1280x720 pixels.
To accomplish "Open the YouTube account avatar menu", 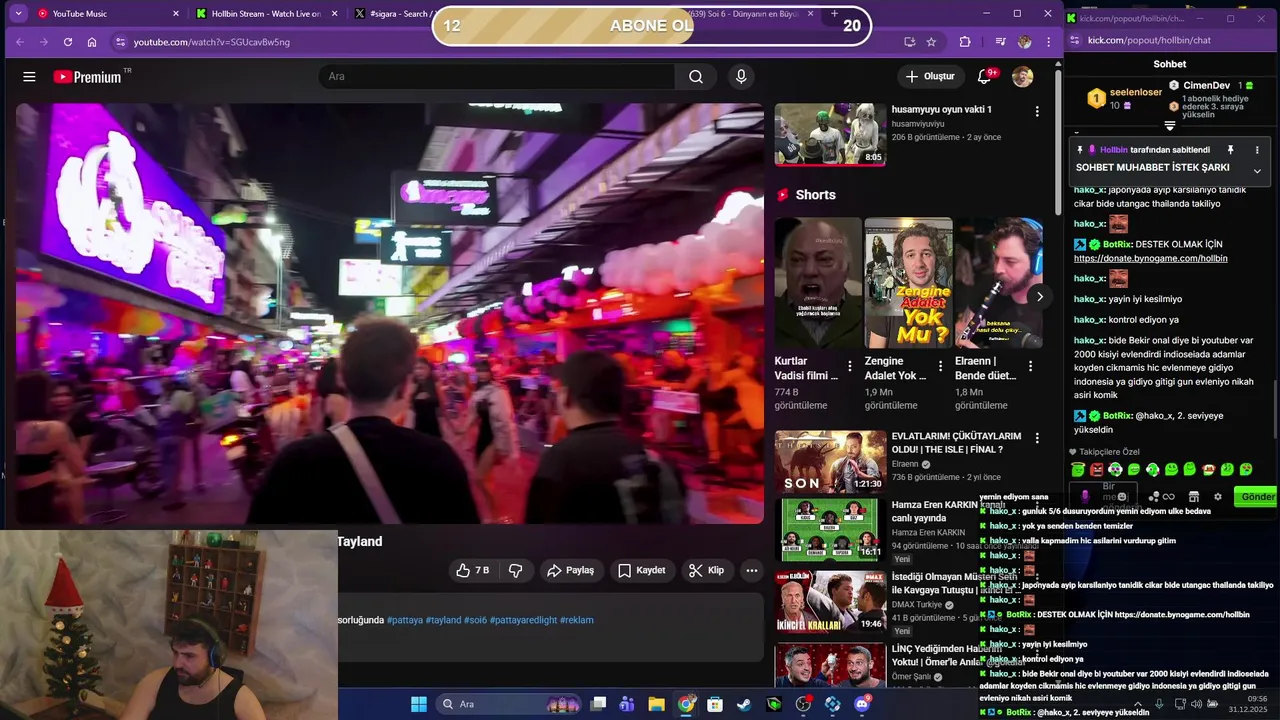I will click(1022, 77).
